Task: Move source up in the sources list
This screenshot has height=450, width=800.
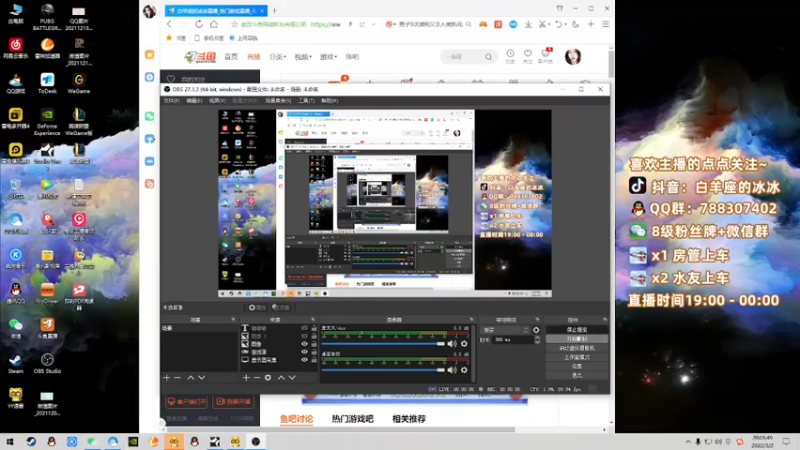Action: (281, 378)
